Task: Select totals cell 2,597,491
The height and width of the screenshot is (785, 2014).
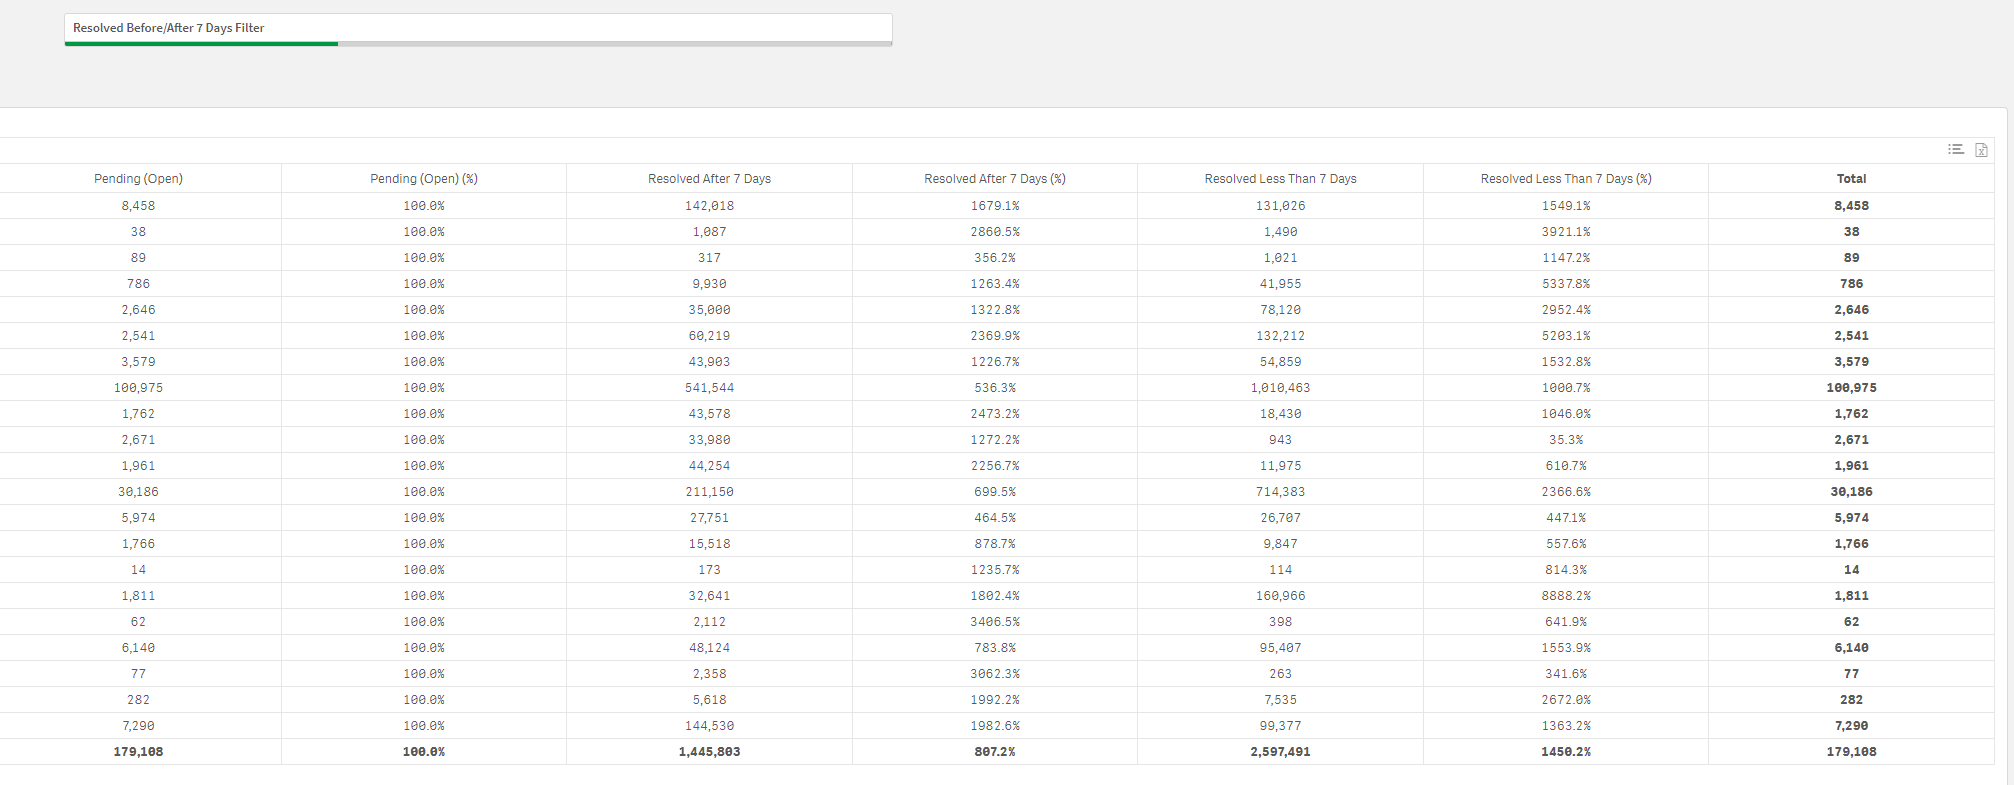Action: [x=1280, y=752]
